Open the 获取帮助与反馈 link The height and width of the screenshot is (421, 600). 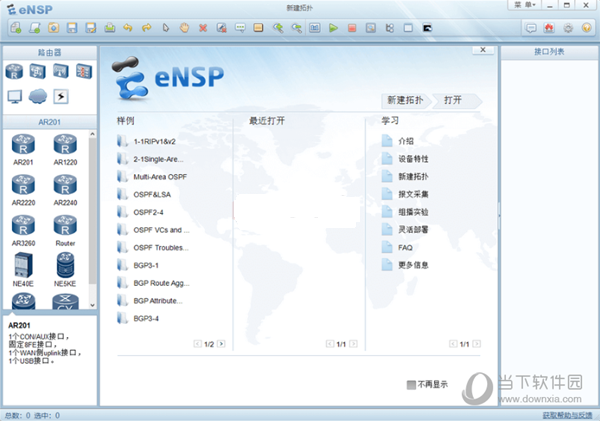(x=567, y=415)
